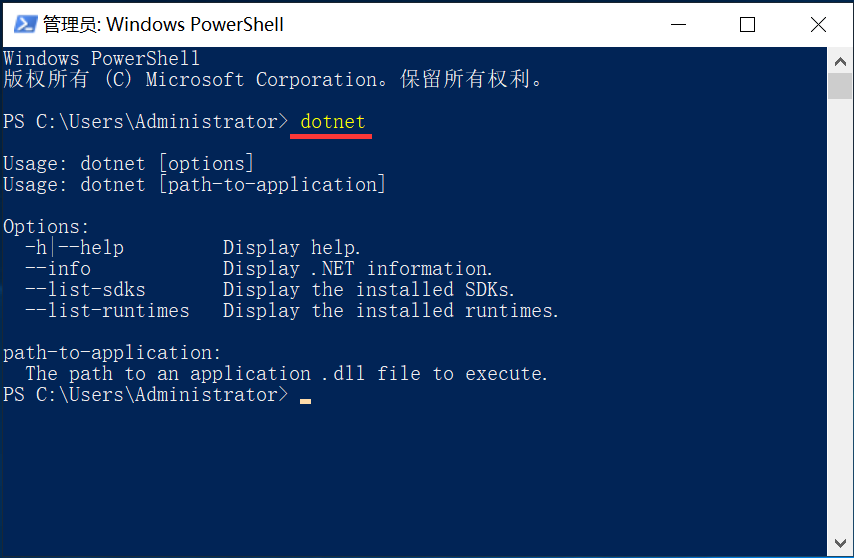Click the underlined dotnet command
Screen dimensions: 854x558
[332, 121]
